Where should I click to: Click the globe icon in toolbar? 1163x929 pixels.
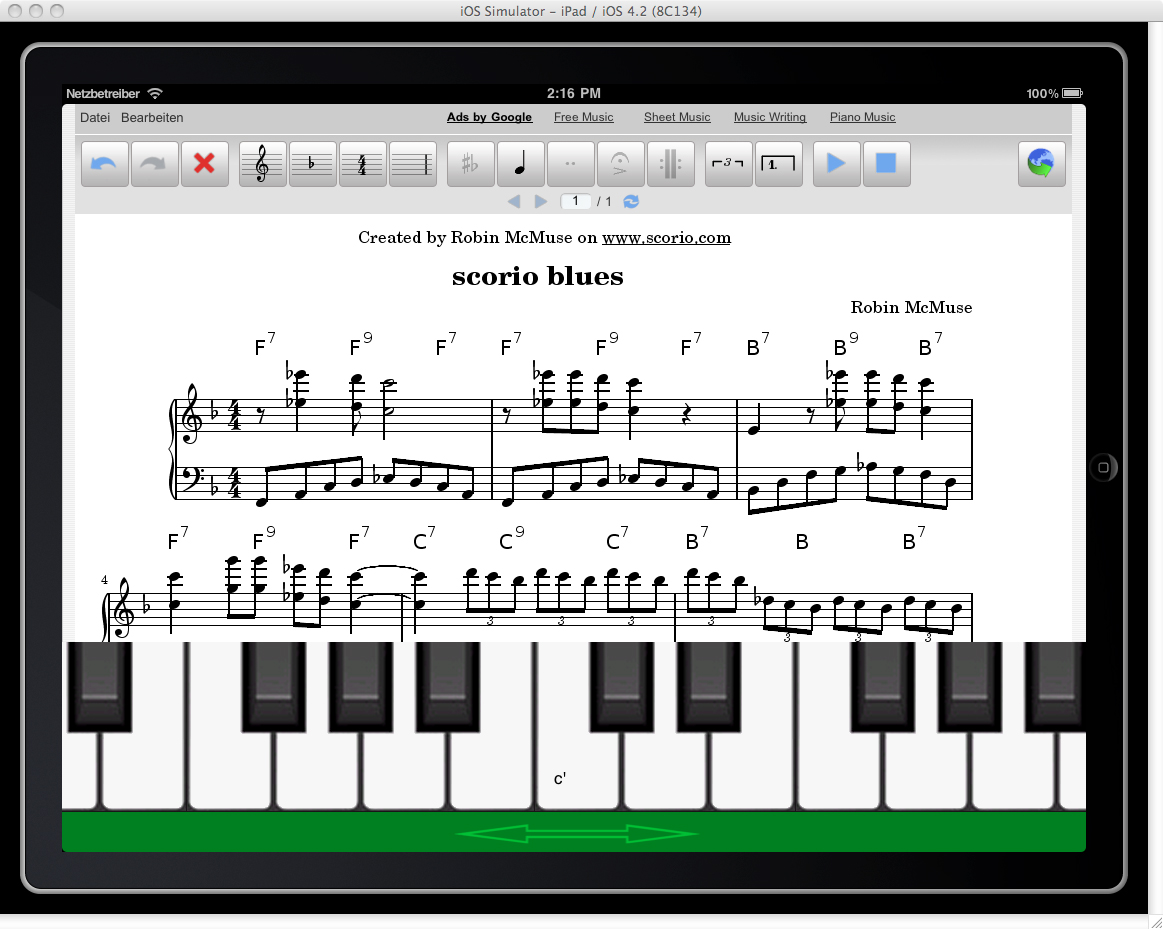(1042, 164)
